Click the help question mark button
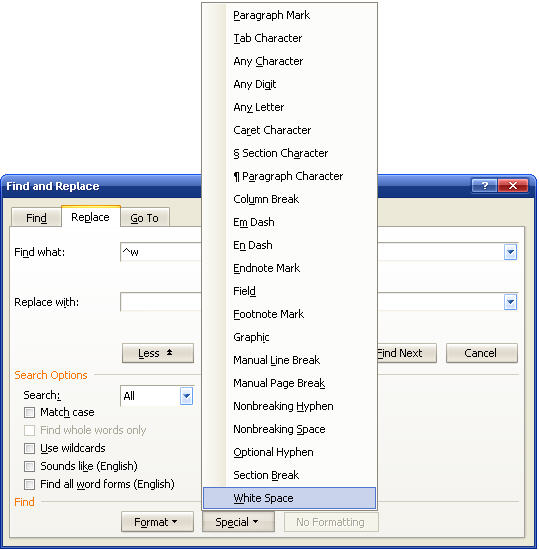The height and width of the screenshot is (550, 539). pos(484,185)
